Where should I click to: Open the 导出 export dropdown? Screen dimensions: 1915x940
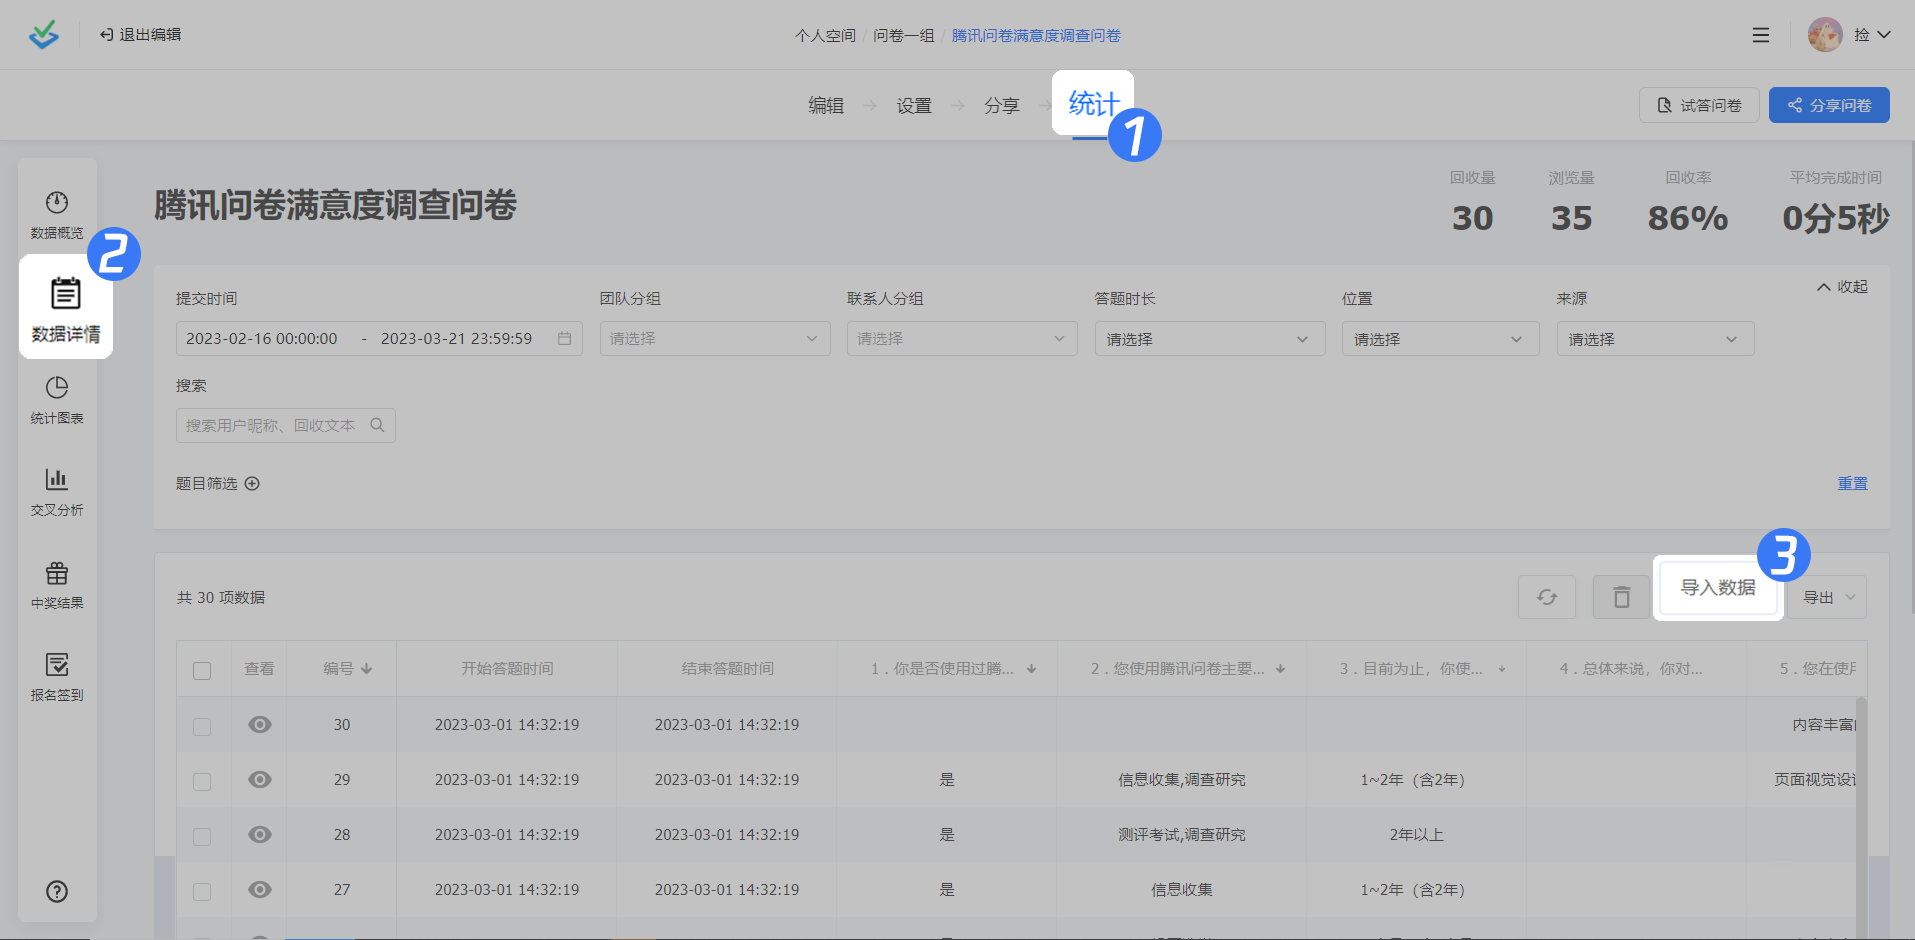[1827, 597]
